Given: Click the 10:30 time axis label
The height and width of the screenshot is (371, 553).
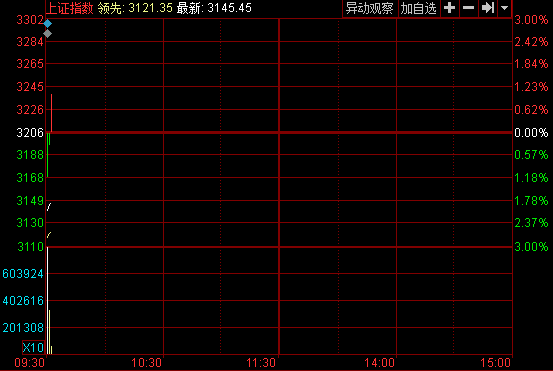Looking at the screenshot, I should pyautogui.click(x=146, y=363).
